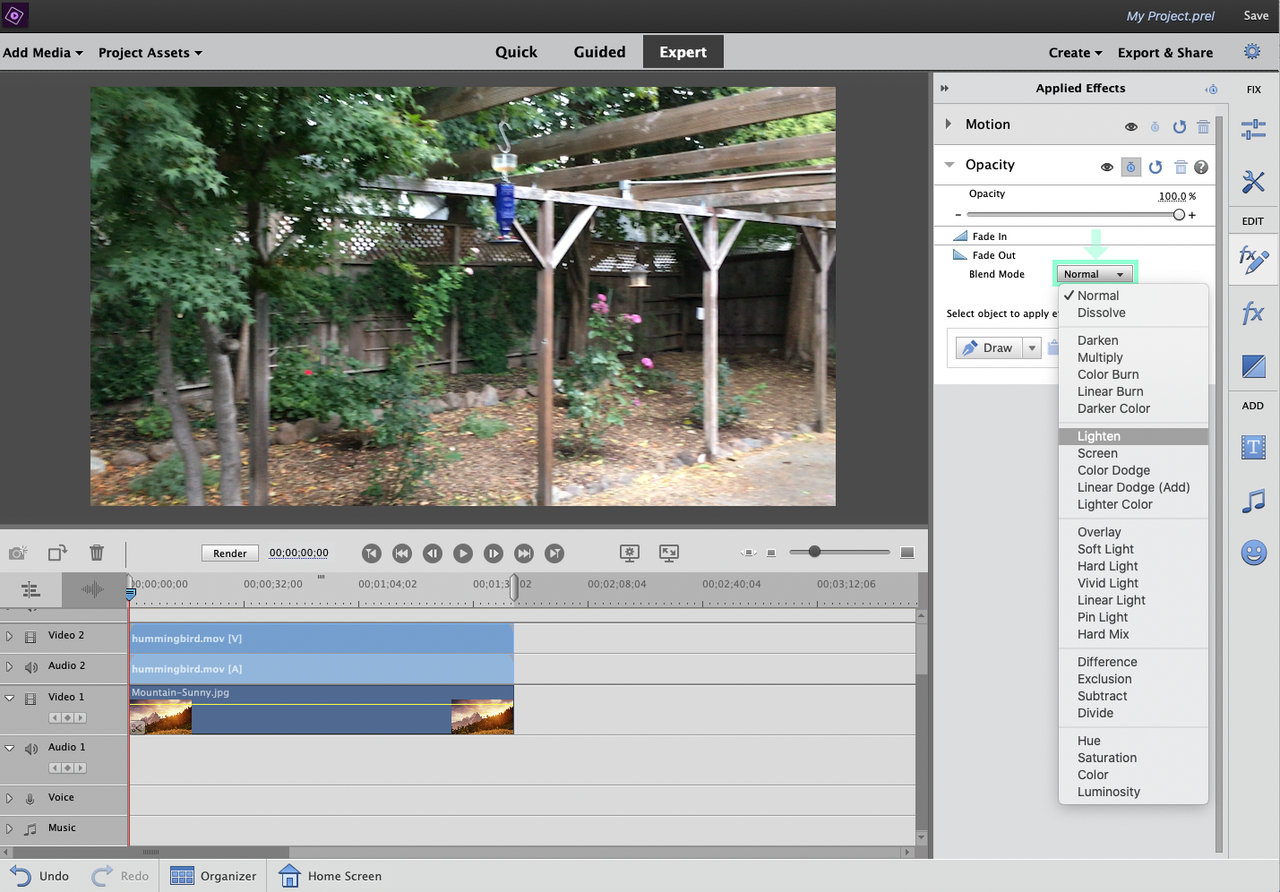This screenshot has height=892, width=1280.
Task: Toggle Motion effect visibility eye
Action: click(x=1131, y=127)
